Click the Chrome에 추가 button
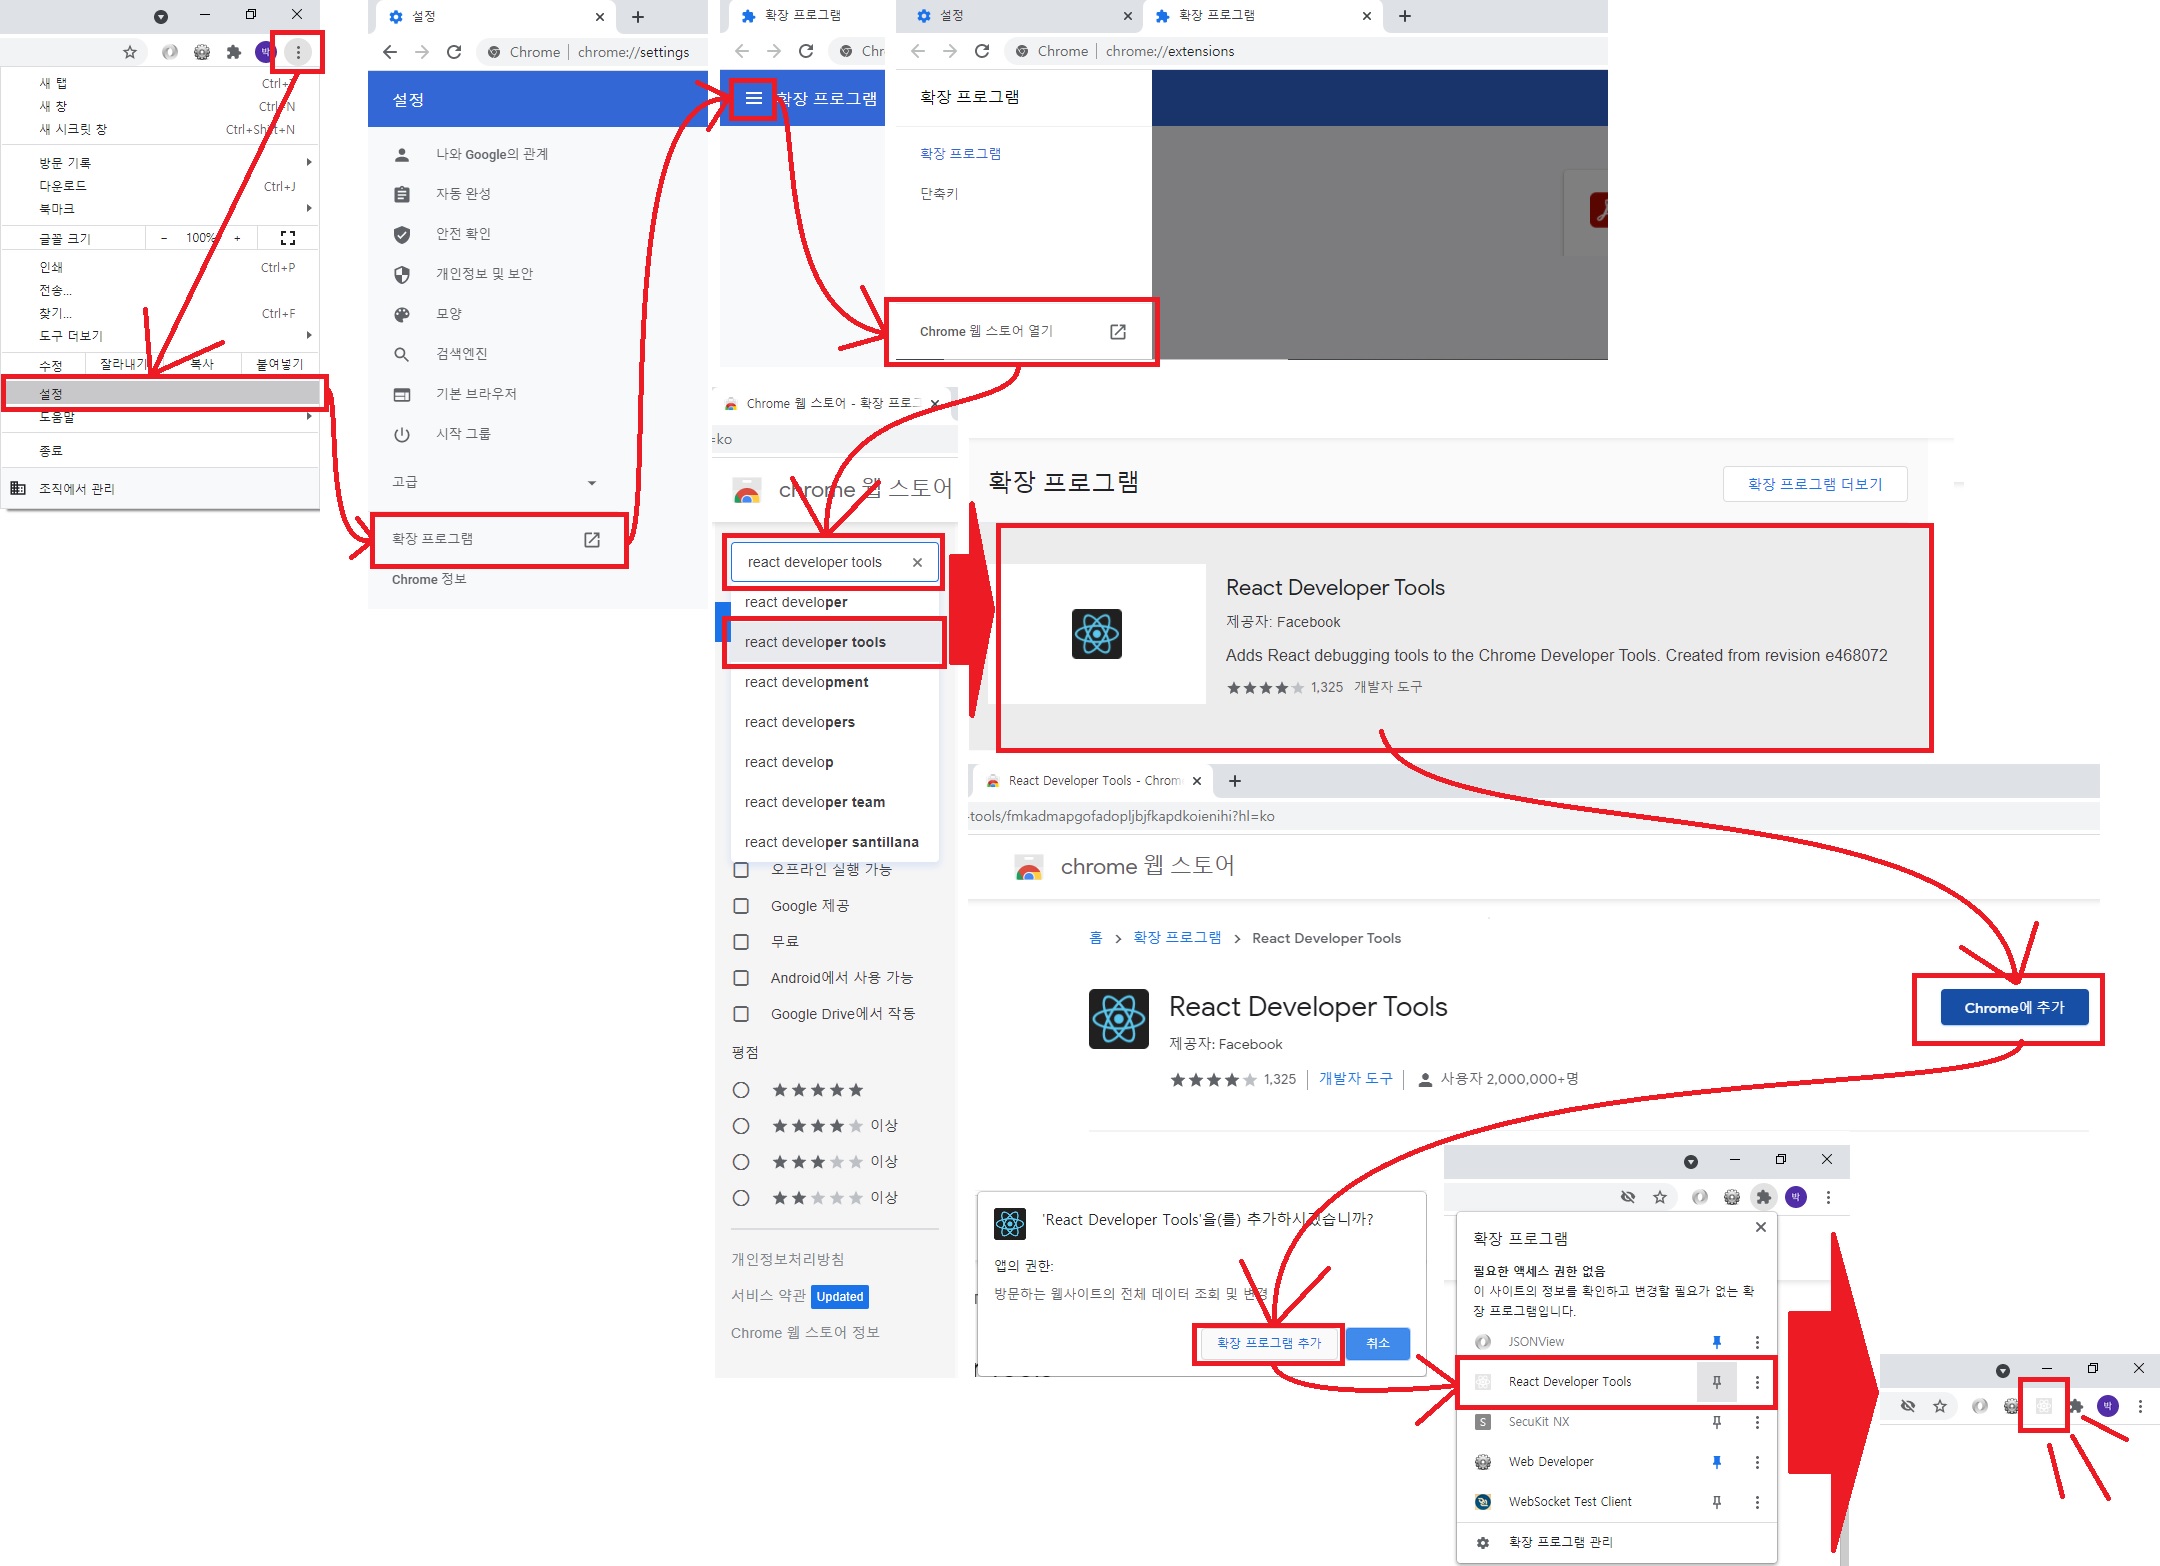 point(2013,1007)
